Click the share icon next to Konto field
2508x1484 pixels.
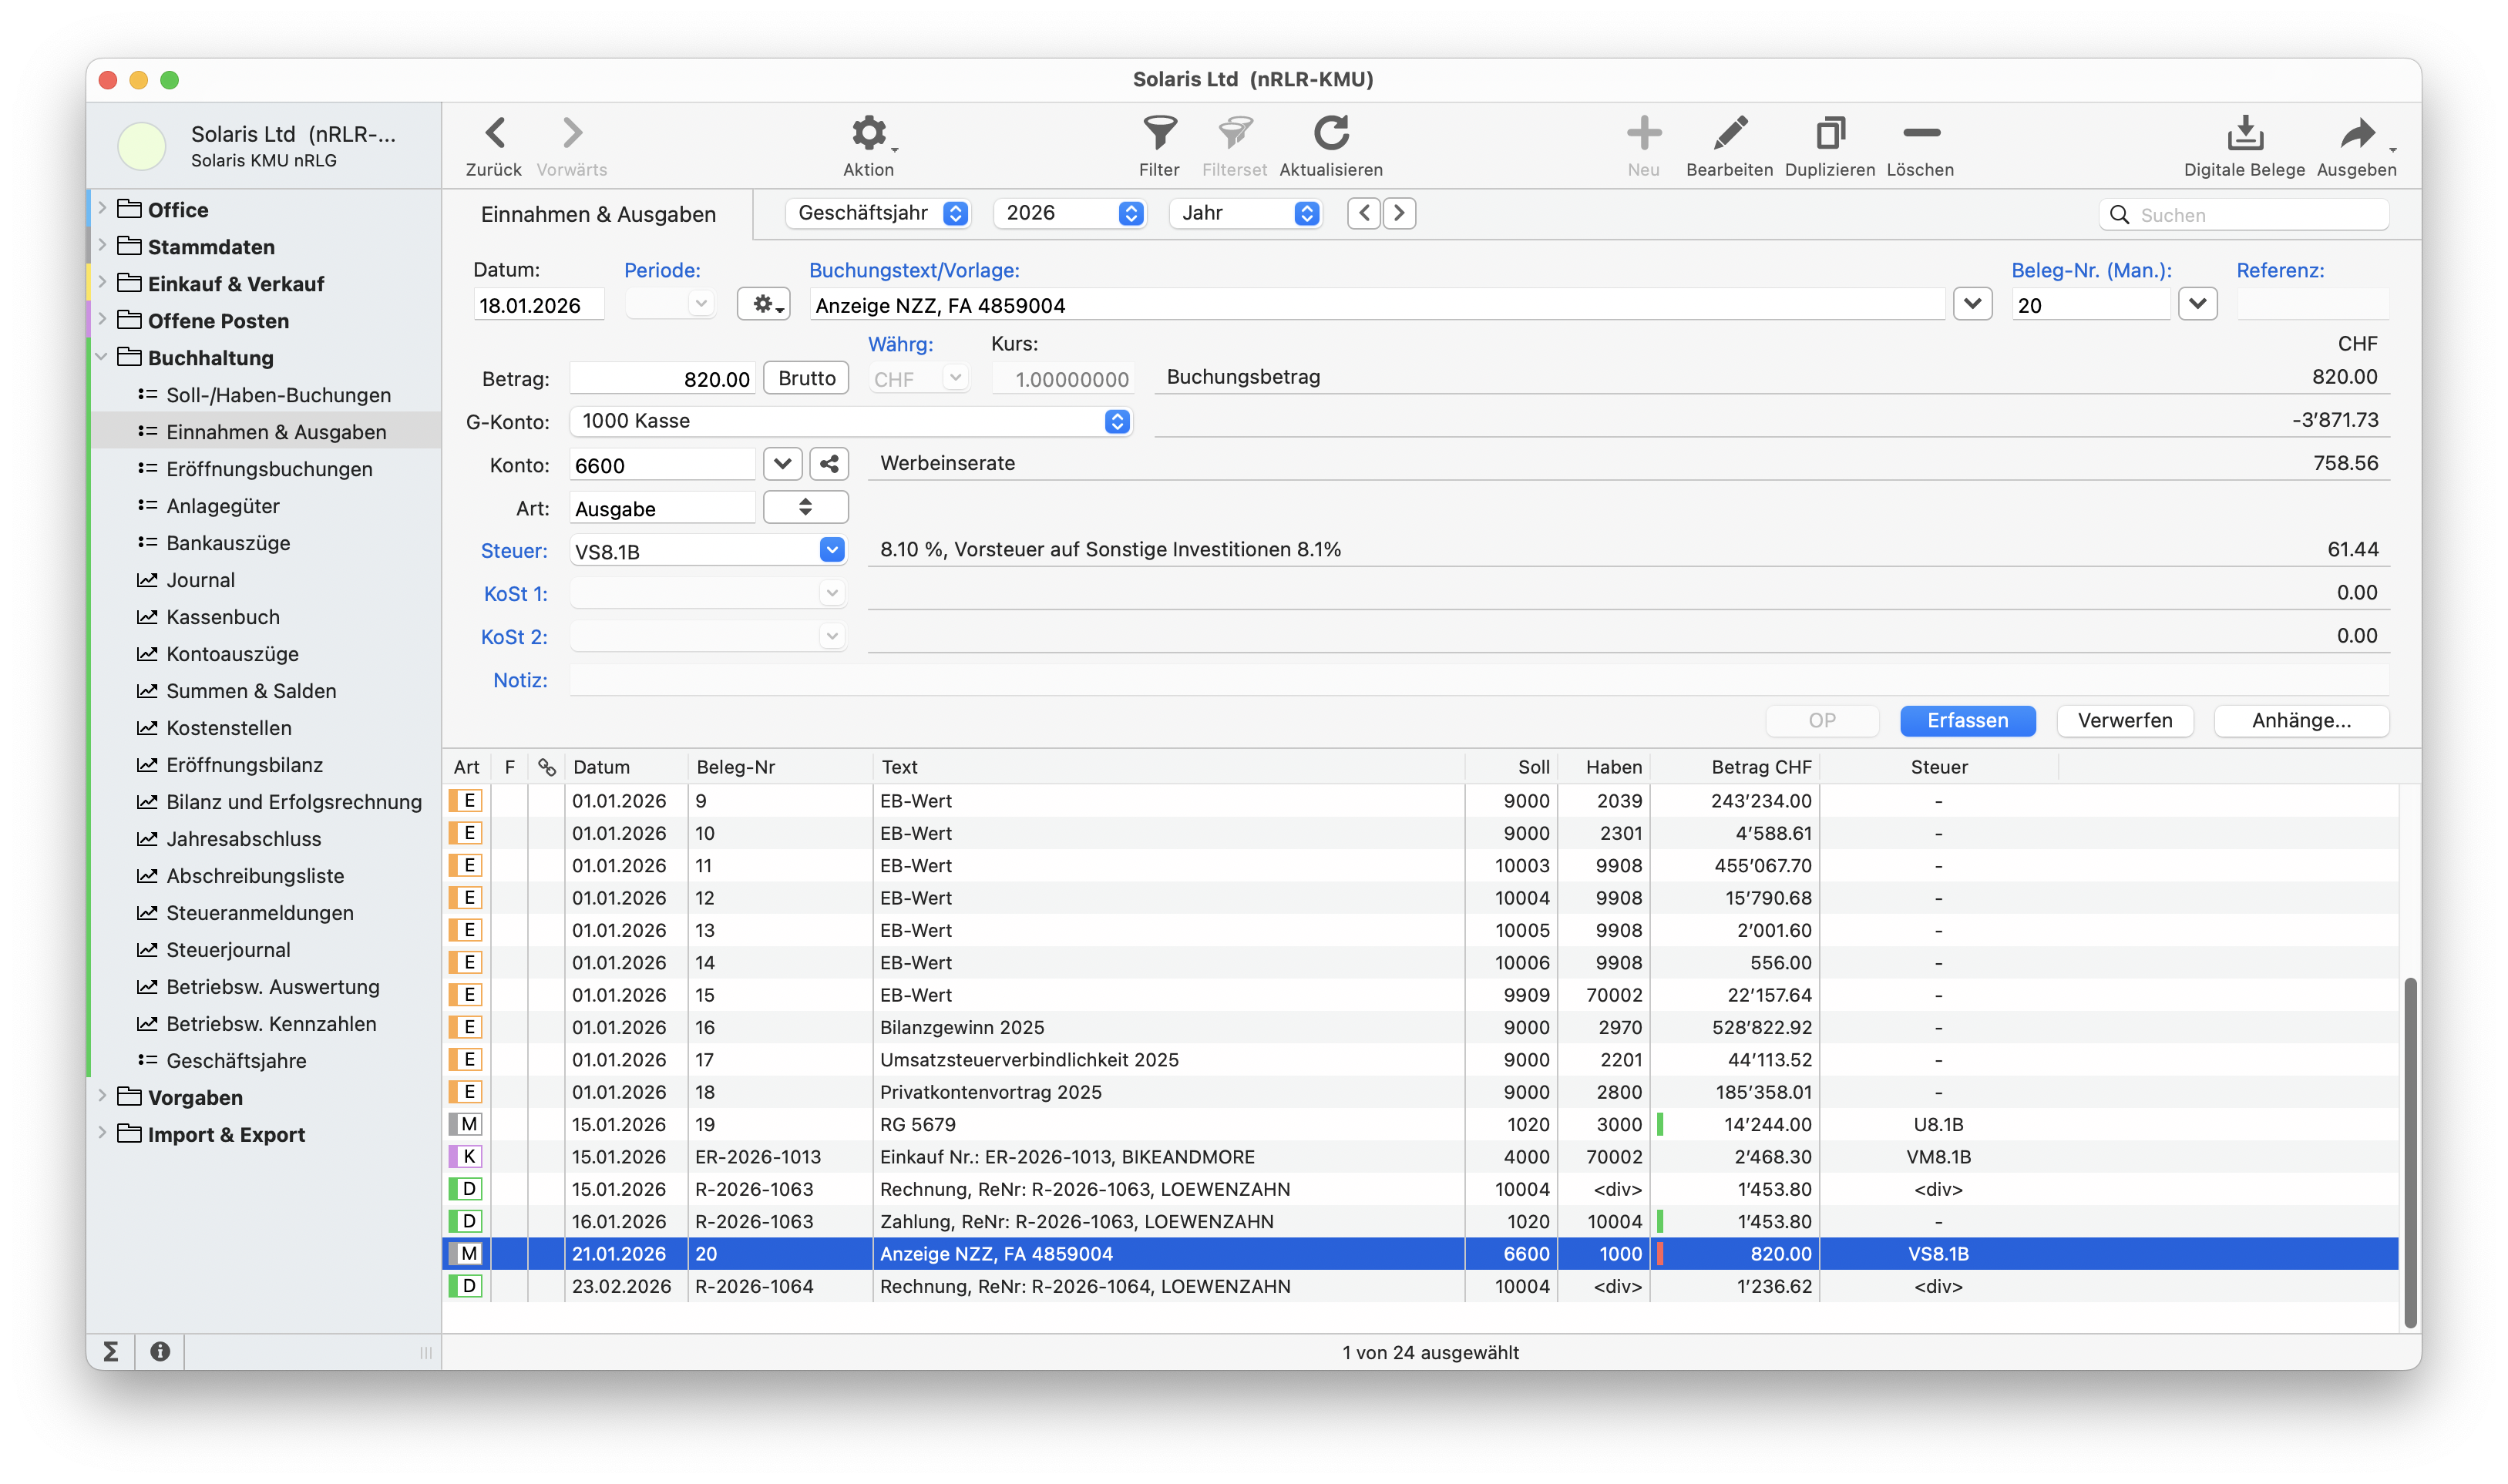(x=829, y=464)
